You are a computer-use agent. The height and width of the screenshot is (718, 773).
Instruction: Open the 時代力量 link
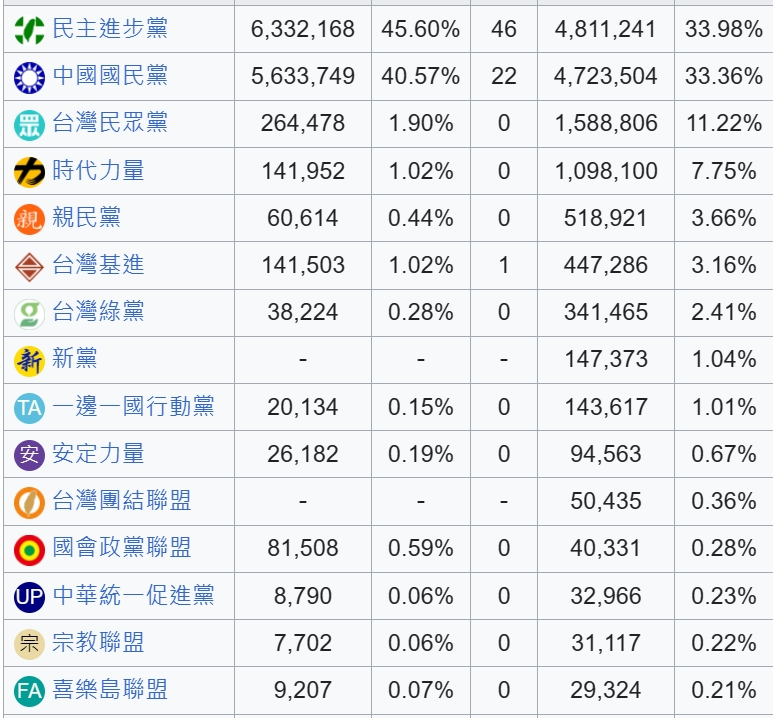click(98, 170)
